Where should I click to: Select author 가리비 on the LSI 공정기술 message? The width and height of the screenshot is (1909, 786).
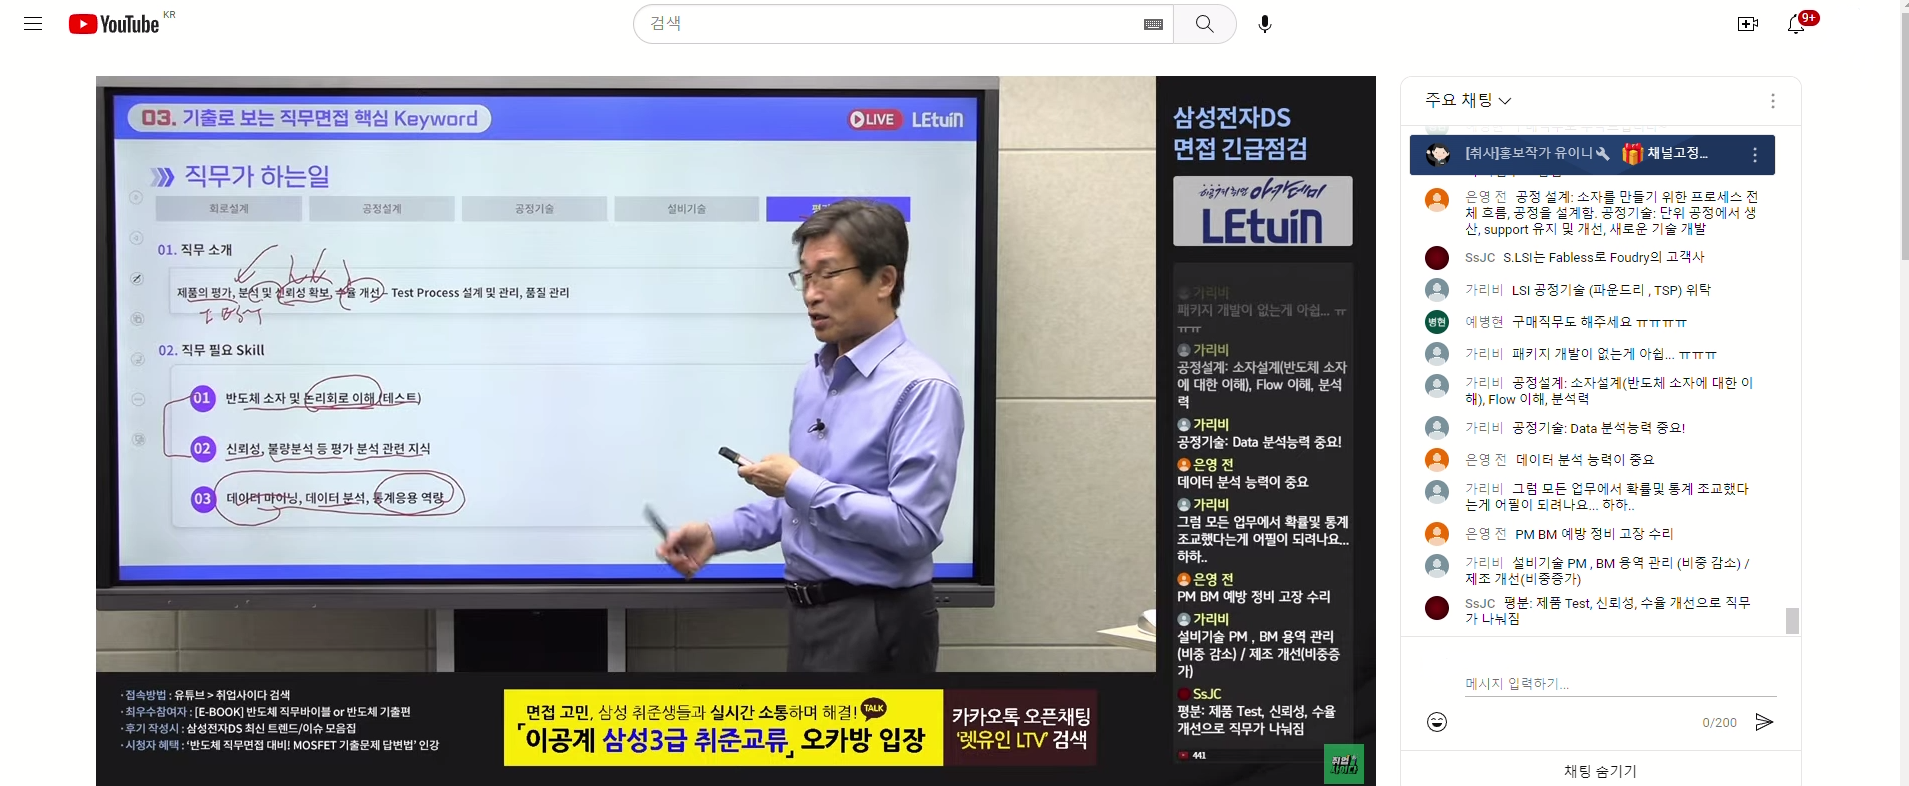1484,290
